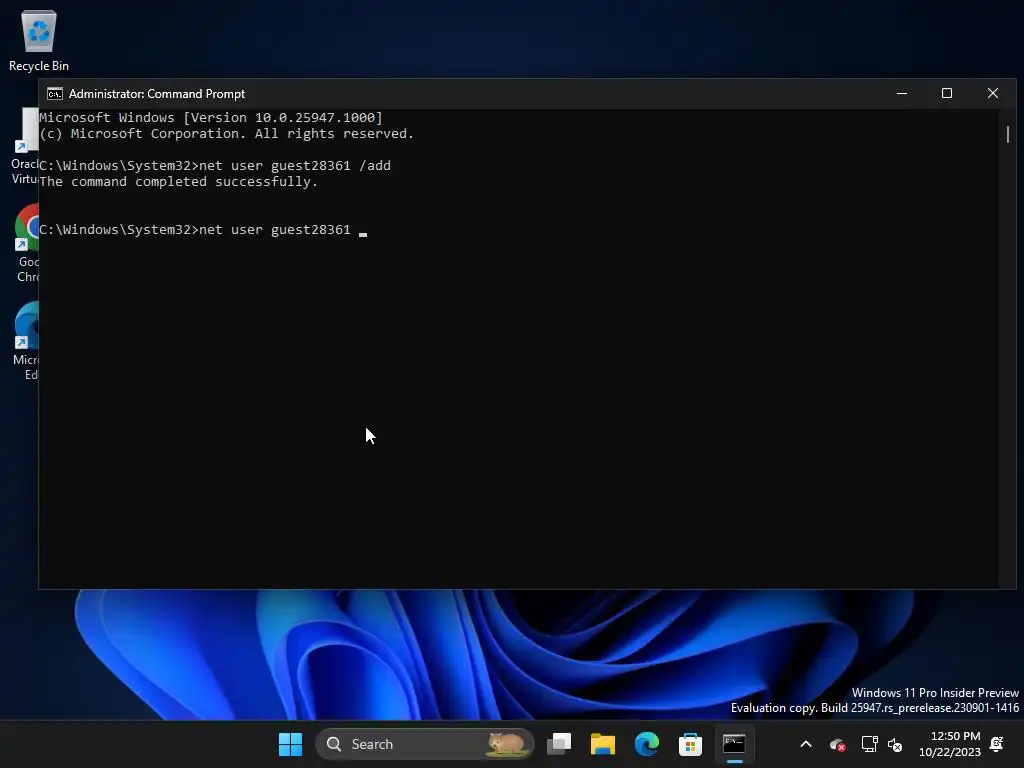Click the 'net user guest28361 /add' command line
This screenshot has height=768, width=1024.
coord(215,165)
